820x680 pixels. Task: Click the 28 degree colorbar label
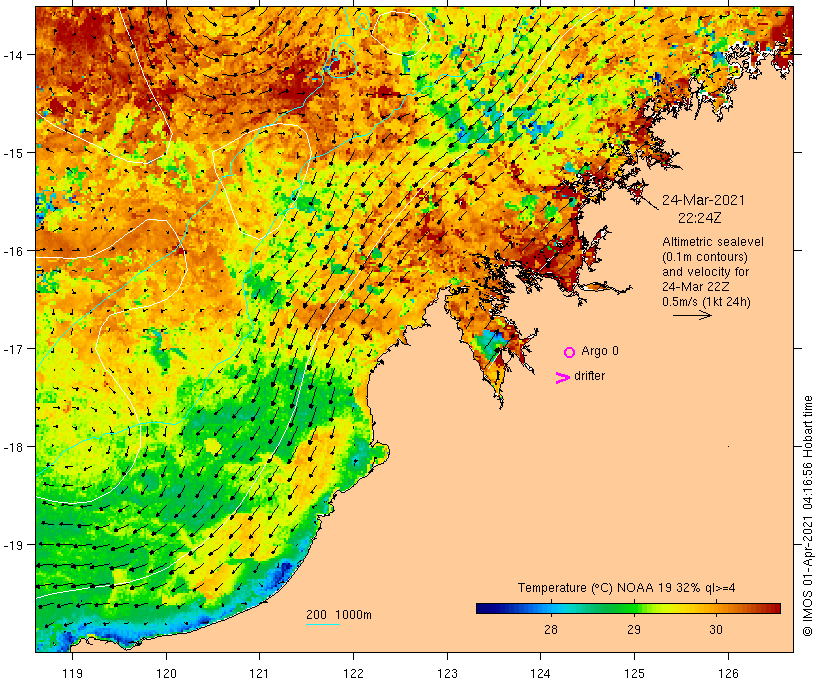(x=551, y=630)
